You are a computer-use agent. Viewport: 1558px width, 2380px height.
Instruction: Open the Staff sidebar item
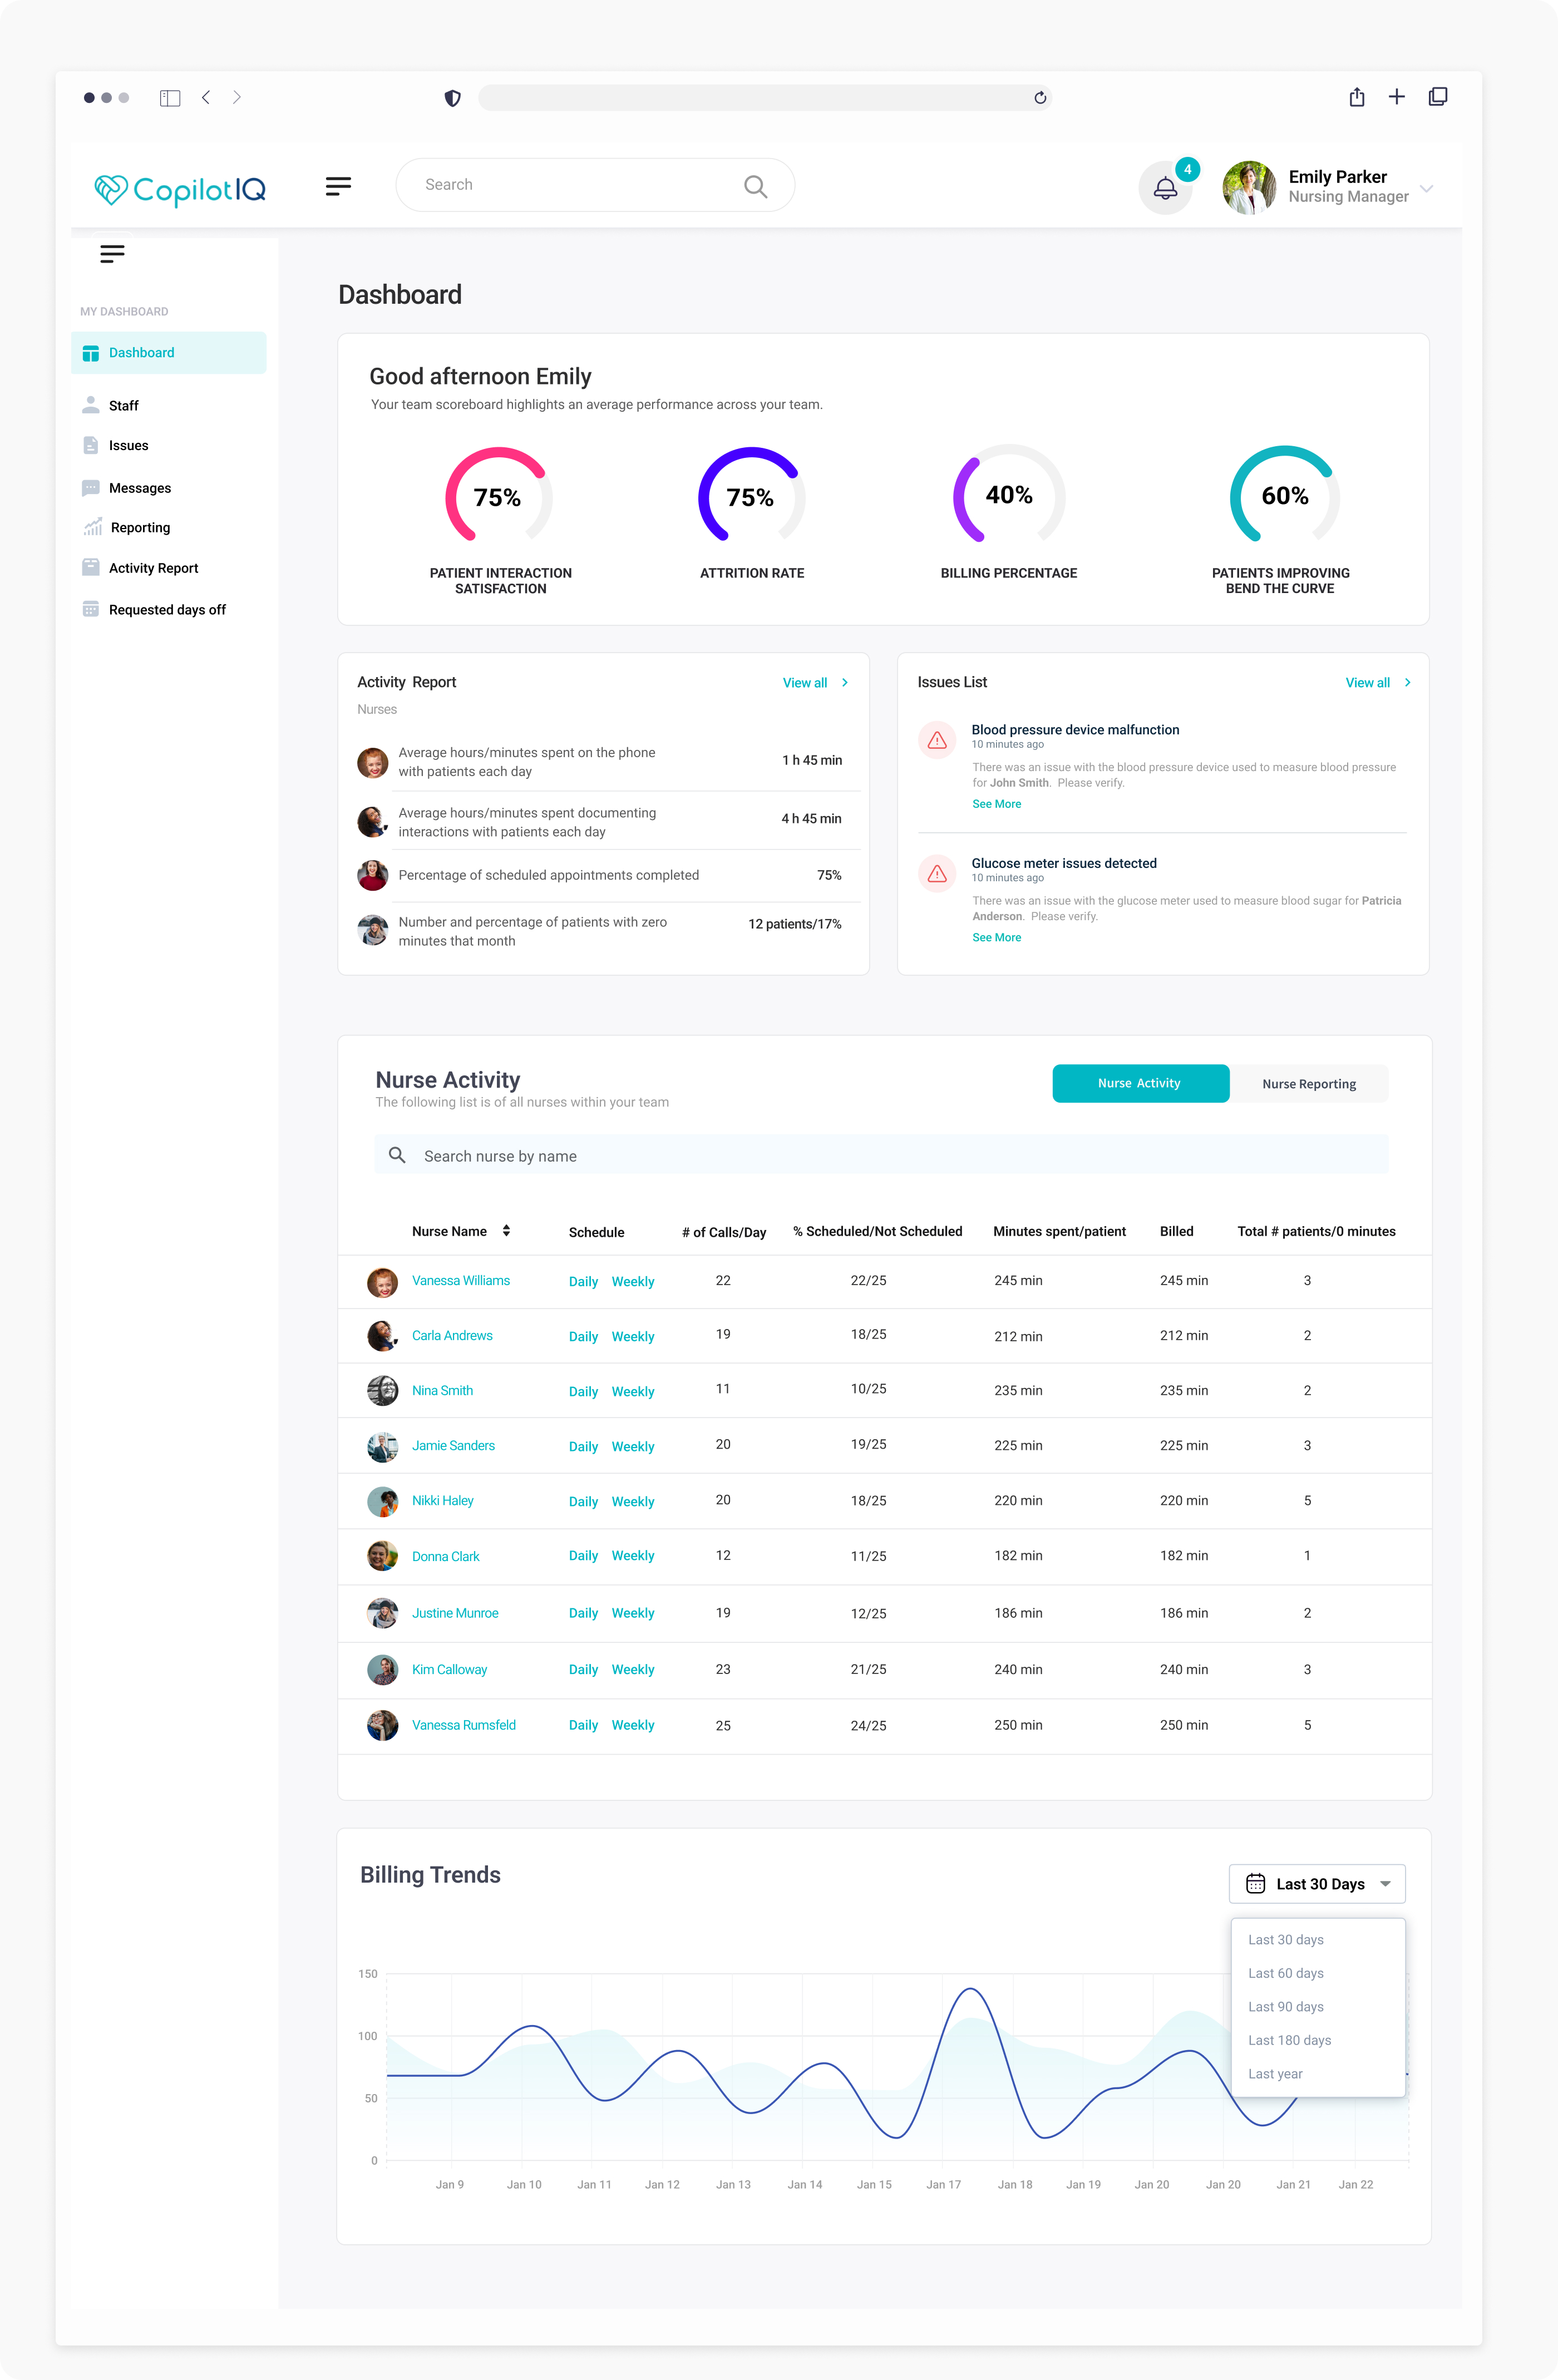[x=124, y=406]
